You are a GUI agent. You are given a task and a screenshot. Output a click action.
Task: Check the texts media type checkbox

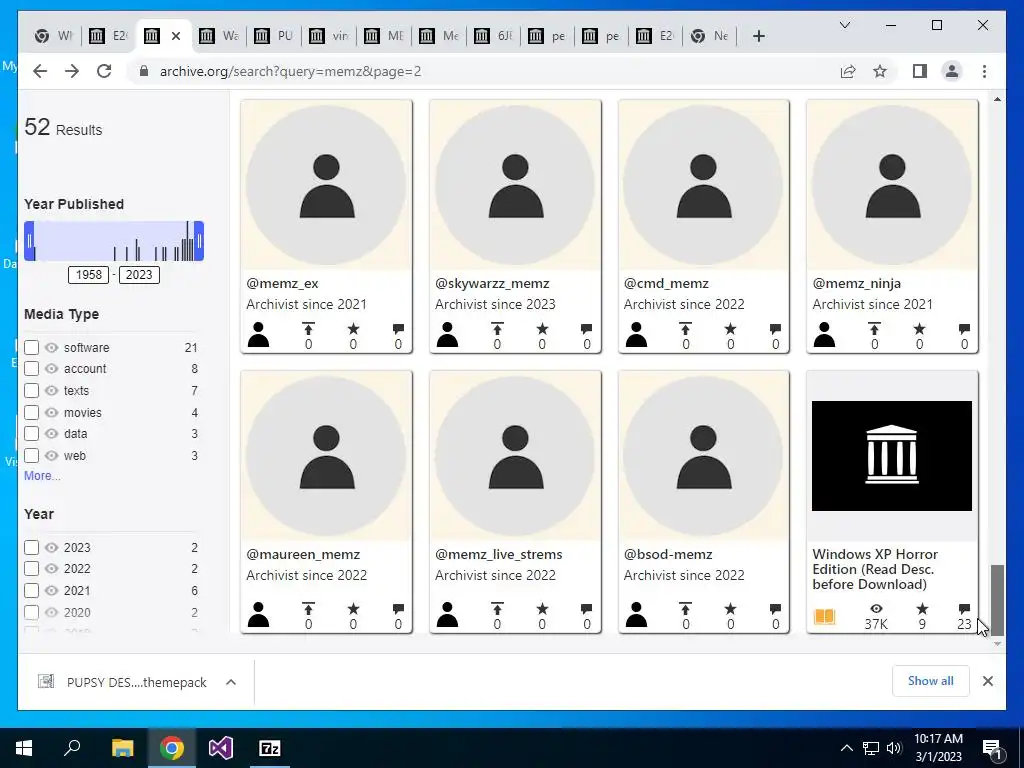point(31,391)
